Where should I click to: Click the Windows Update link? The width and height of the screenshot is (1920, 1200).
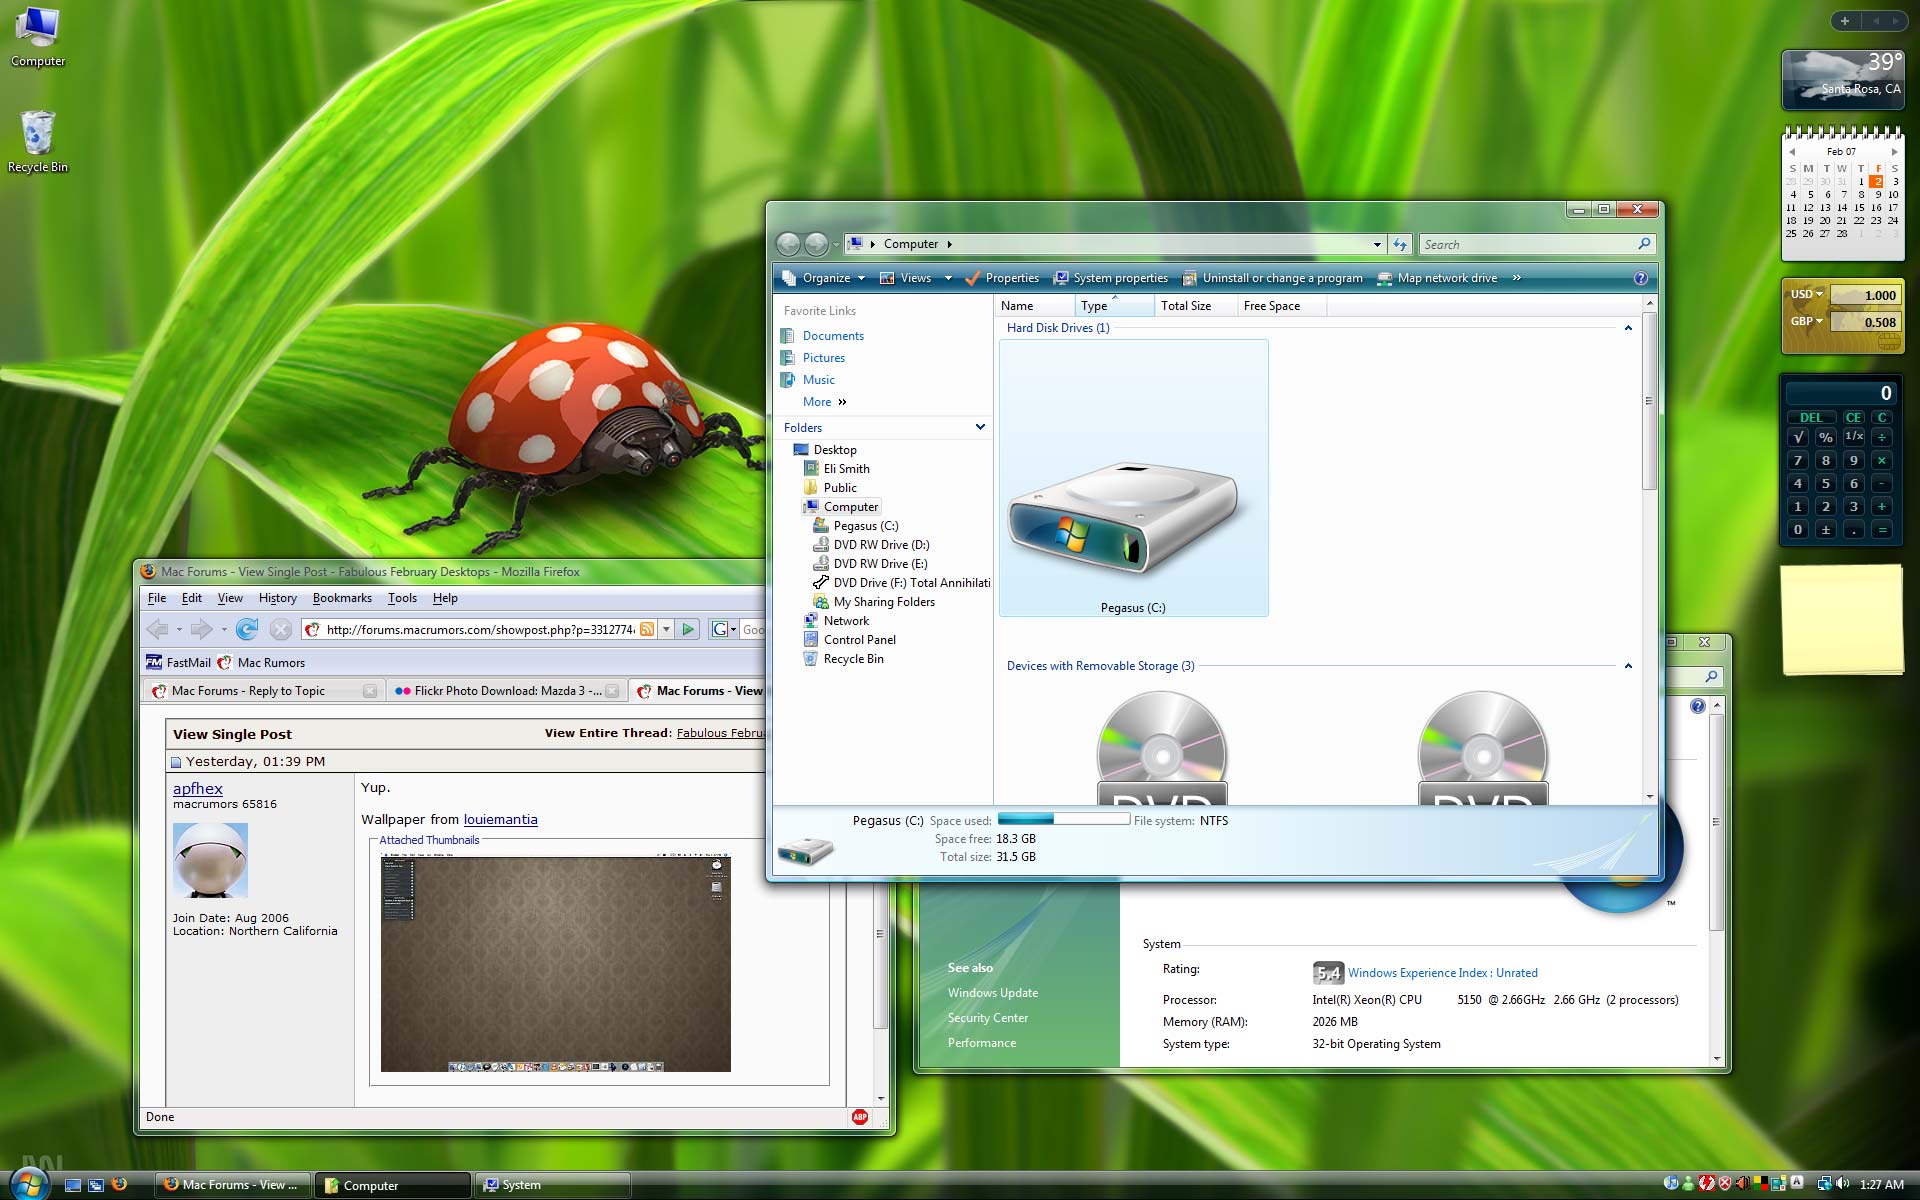993,993
